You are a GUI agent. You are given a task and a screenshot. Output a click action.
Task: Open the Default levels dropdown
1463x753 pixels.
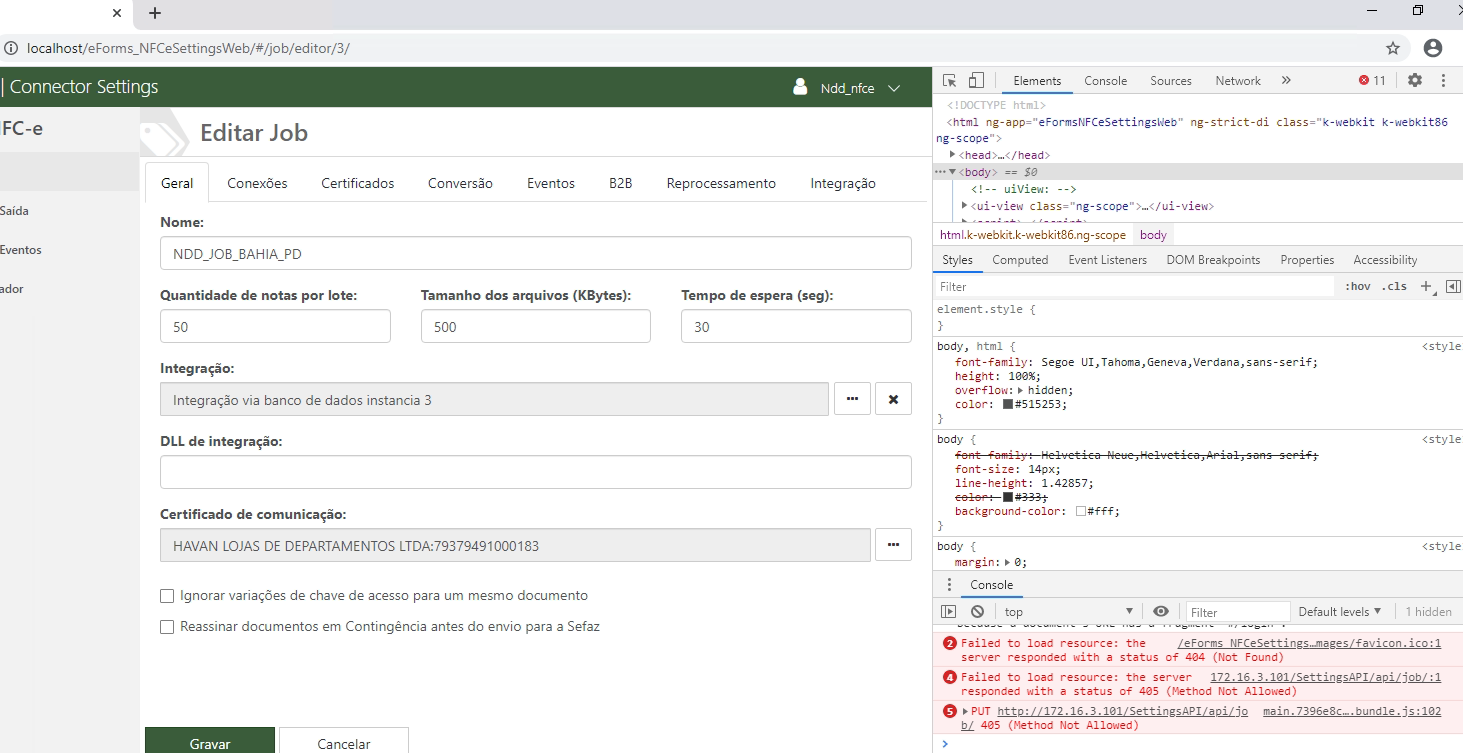(1339, 612)
